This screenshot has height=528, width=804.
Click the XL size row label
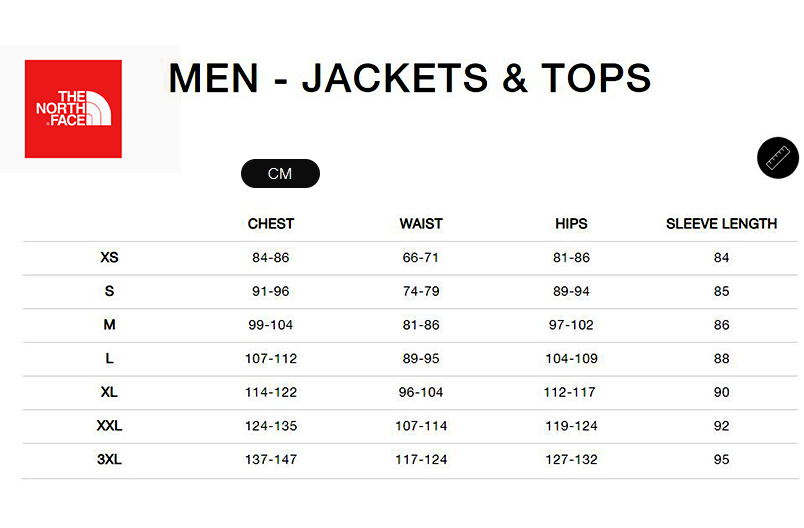109,392
